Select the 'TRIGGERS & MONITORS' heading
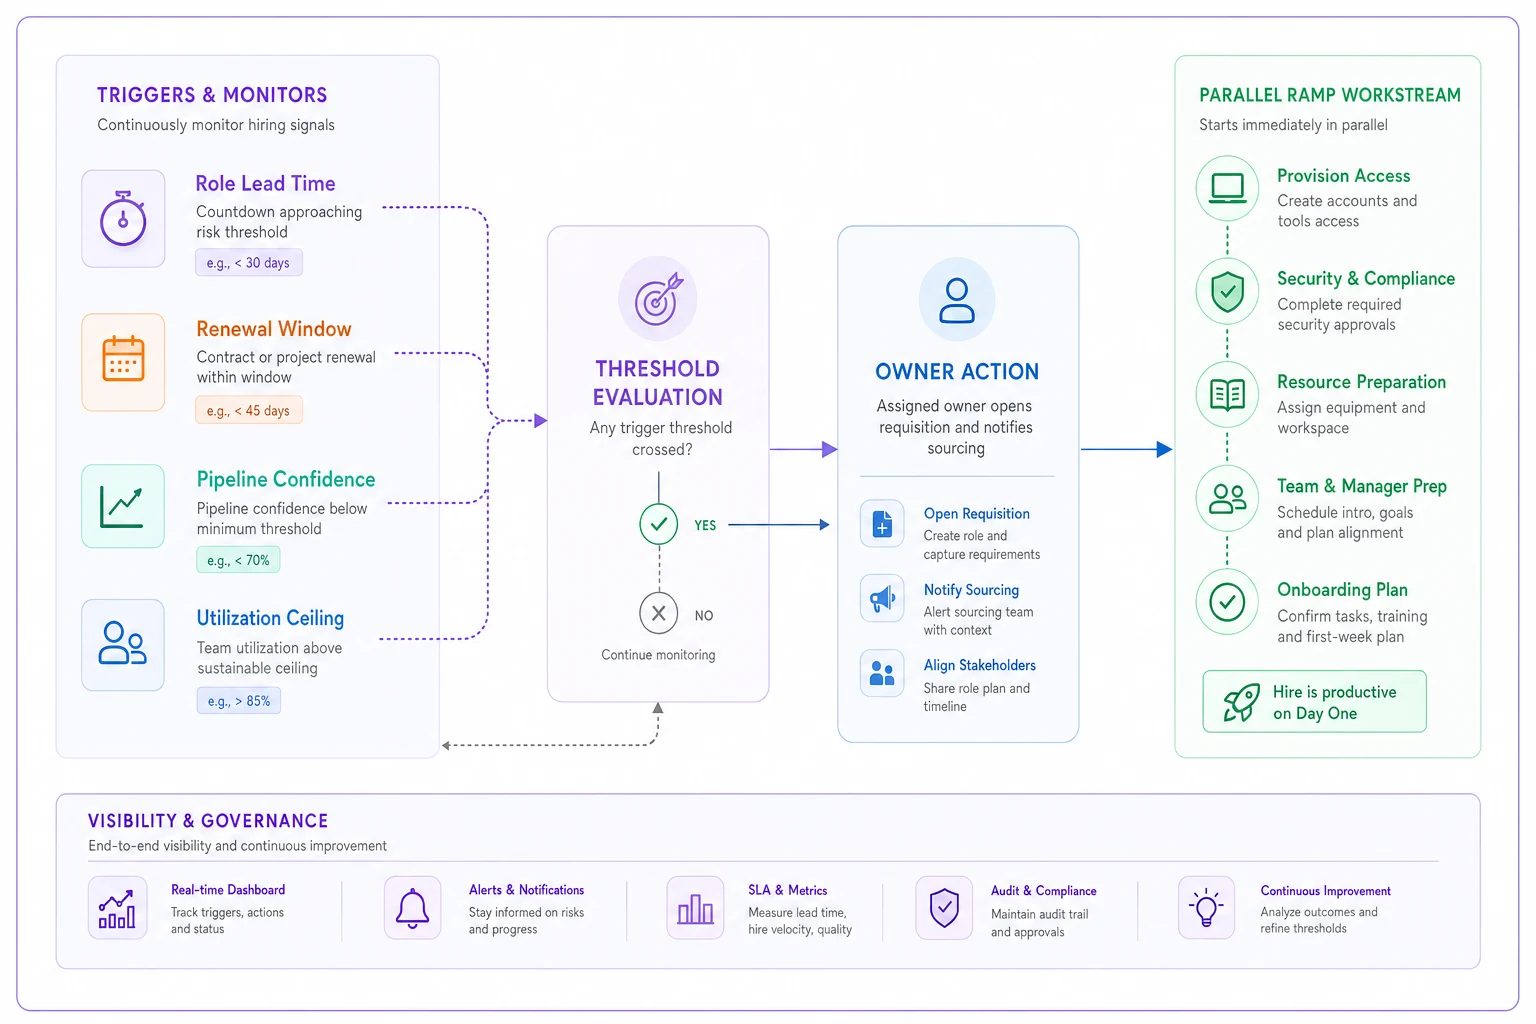Screen dimensions: 1536x1024 (x=212, y=95)
